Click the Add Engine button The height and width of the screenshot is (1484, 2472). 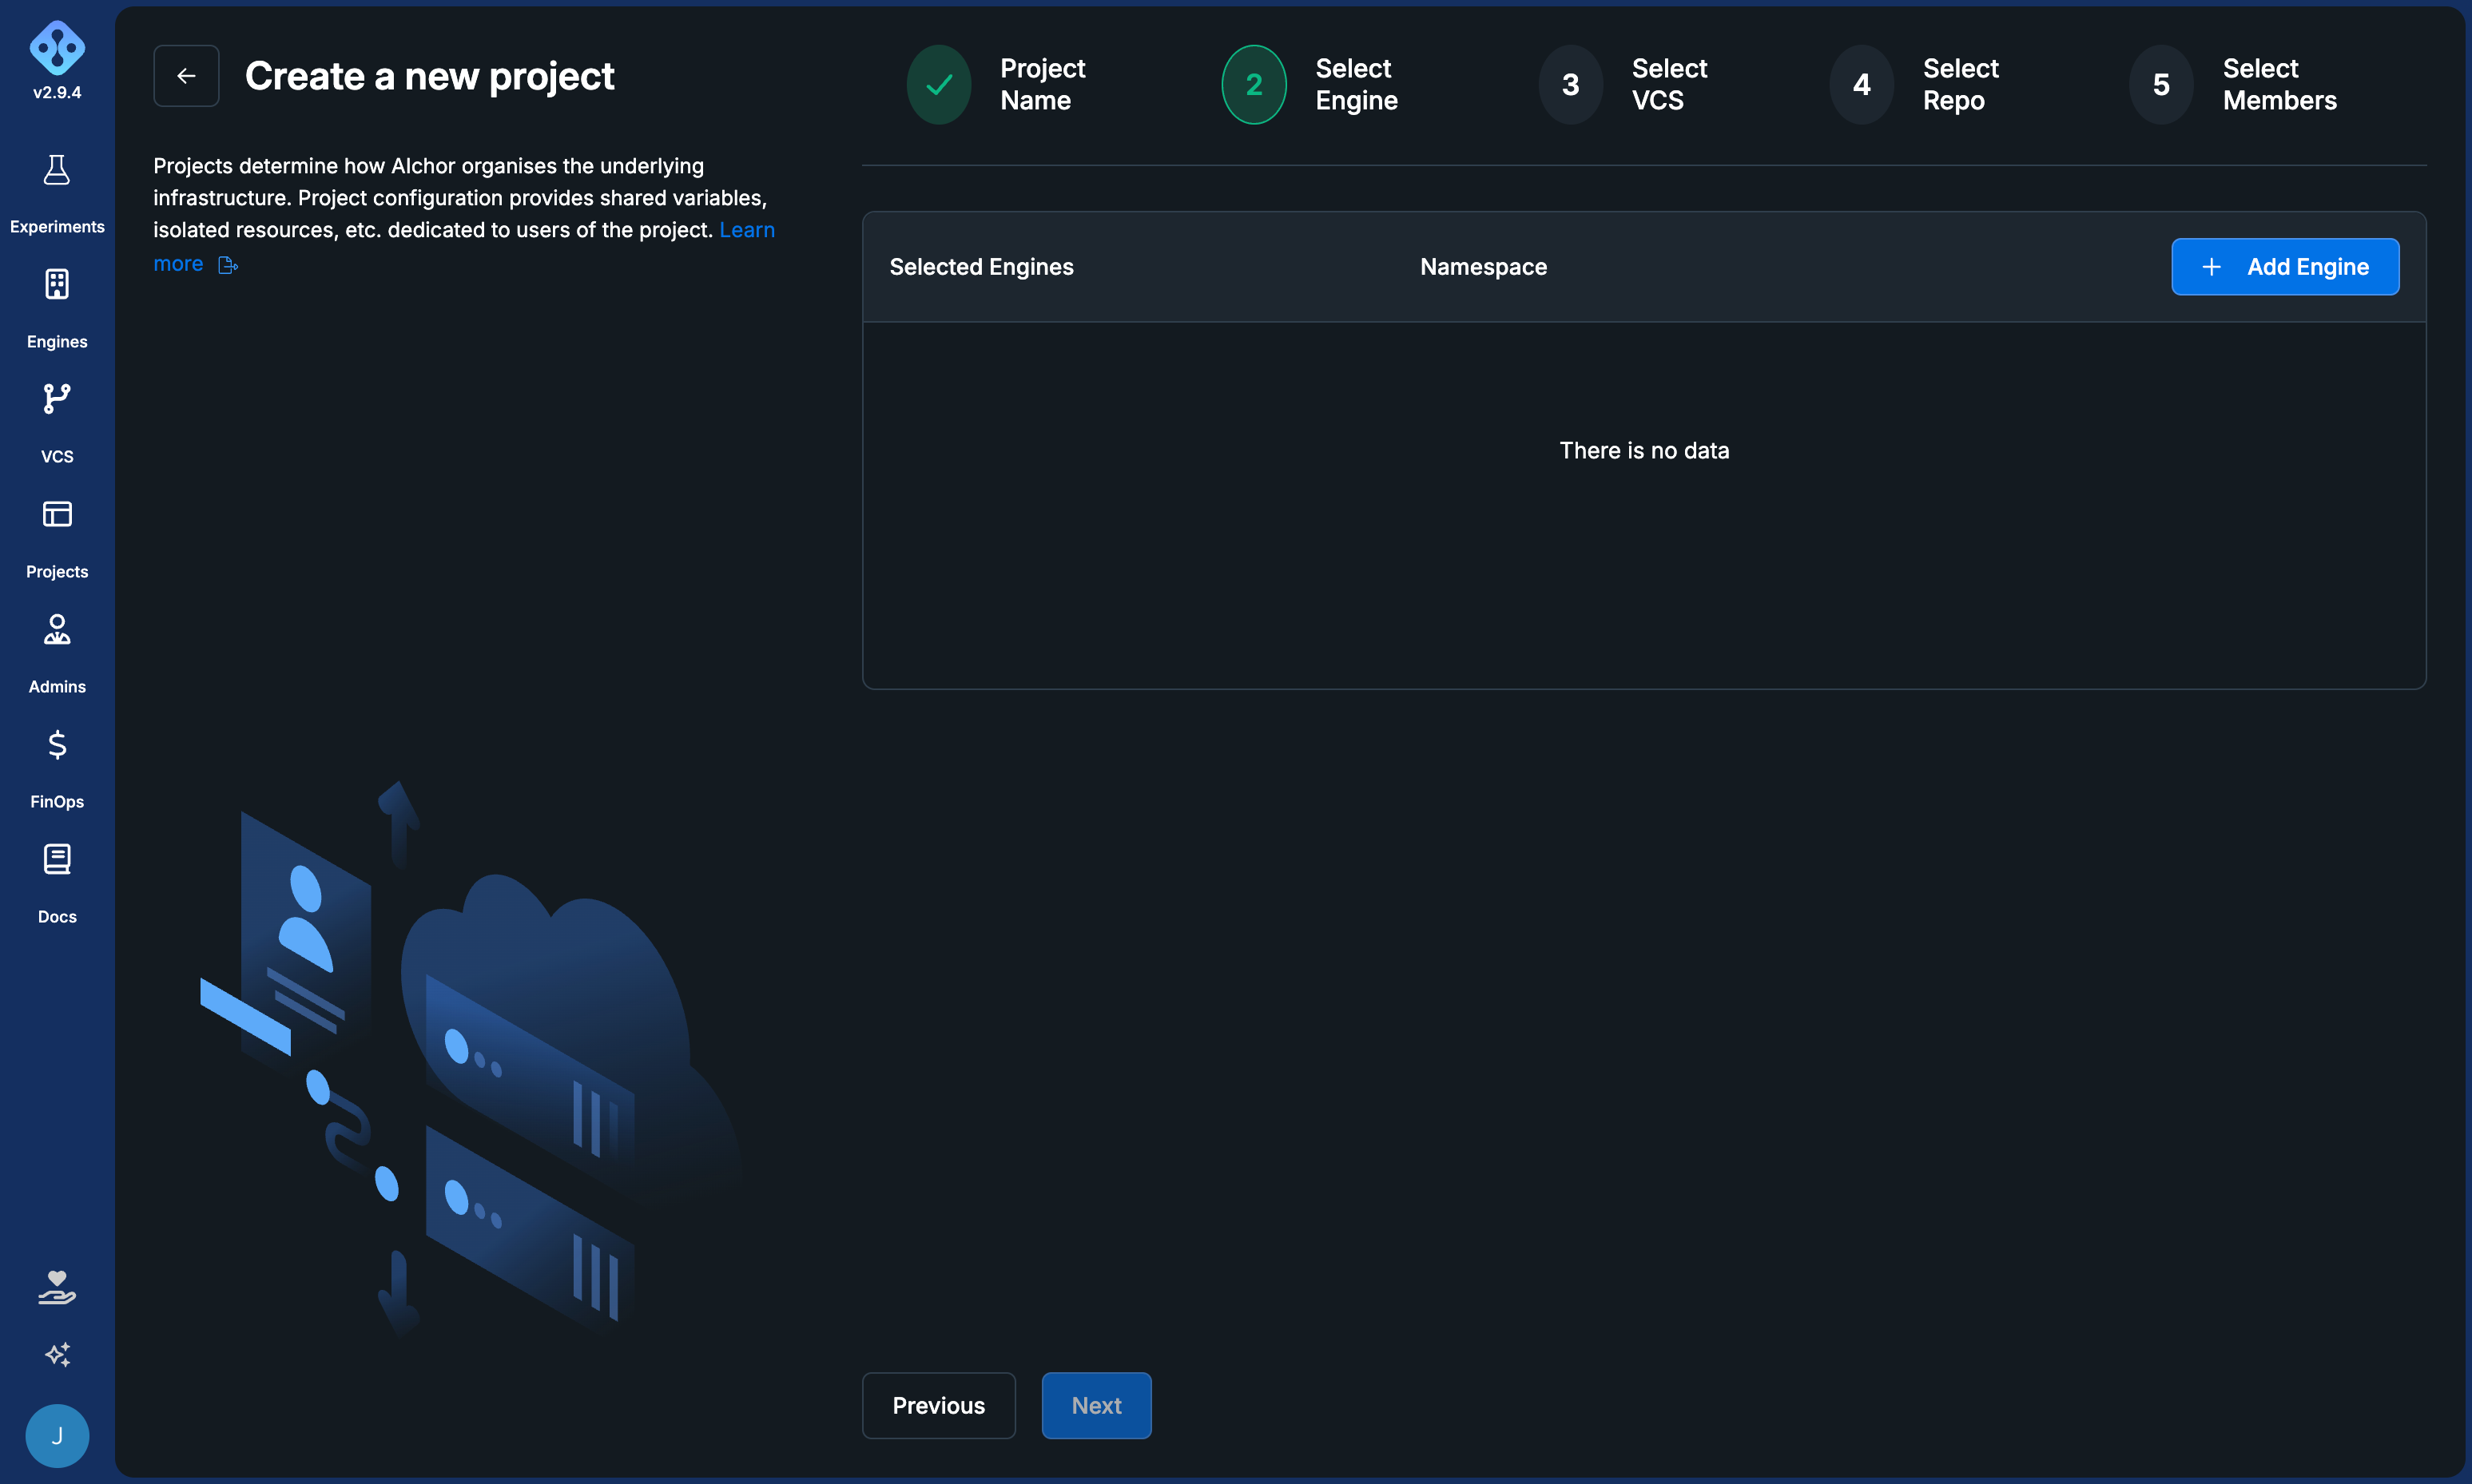[2285, 267]
